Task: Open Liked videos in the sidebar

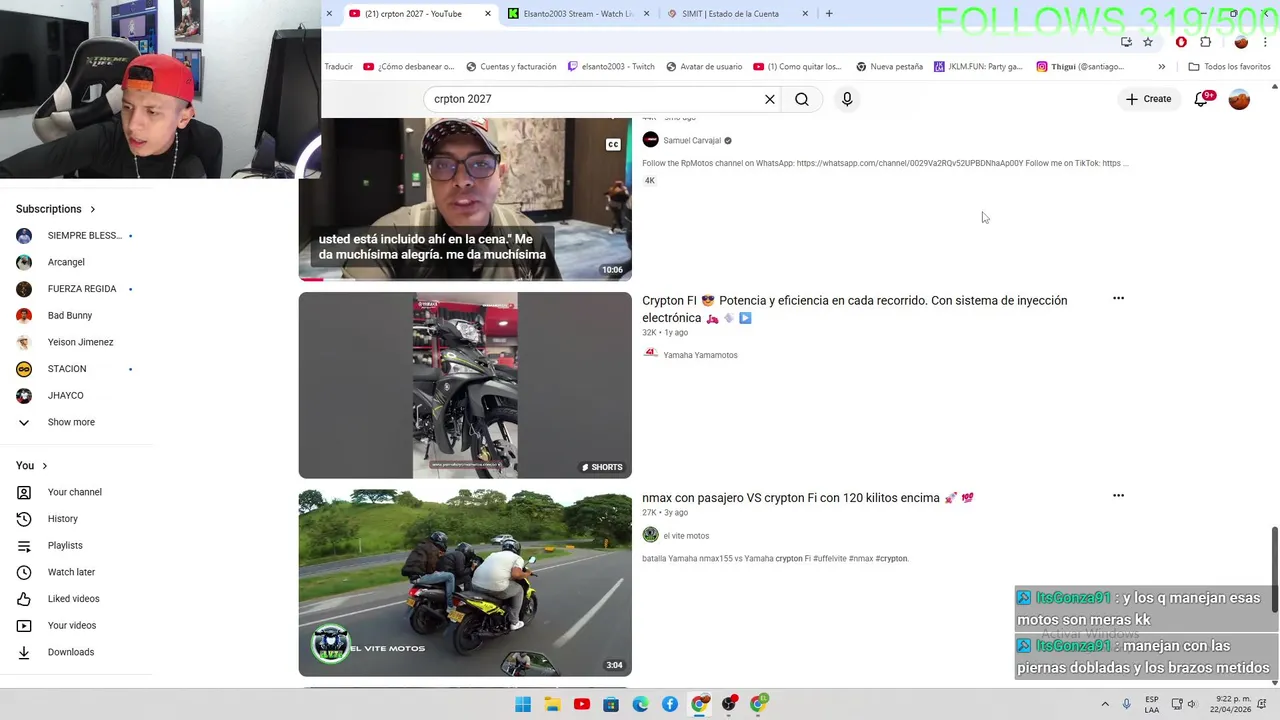Action: [x=73, y=599]
